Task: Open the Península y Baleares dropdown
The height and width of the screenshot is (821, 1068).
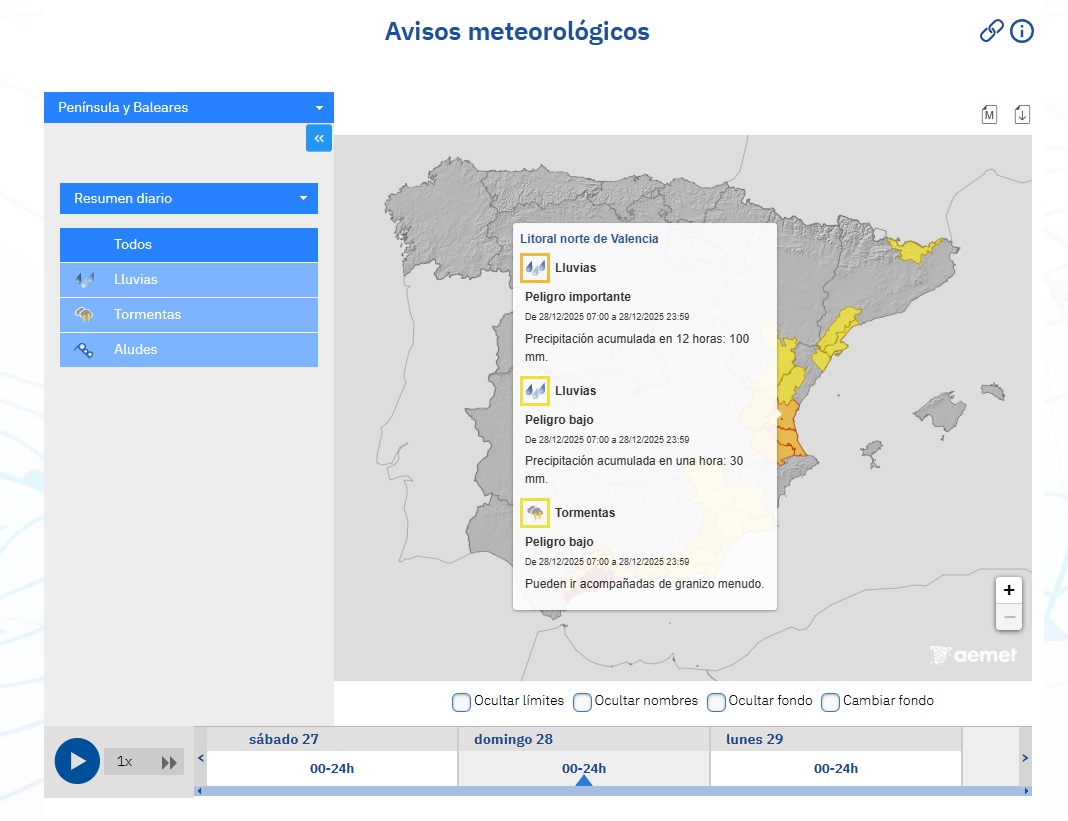Action: click(188, 107)
